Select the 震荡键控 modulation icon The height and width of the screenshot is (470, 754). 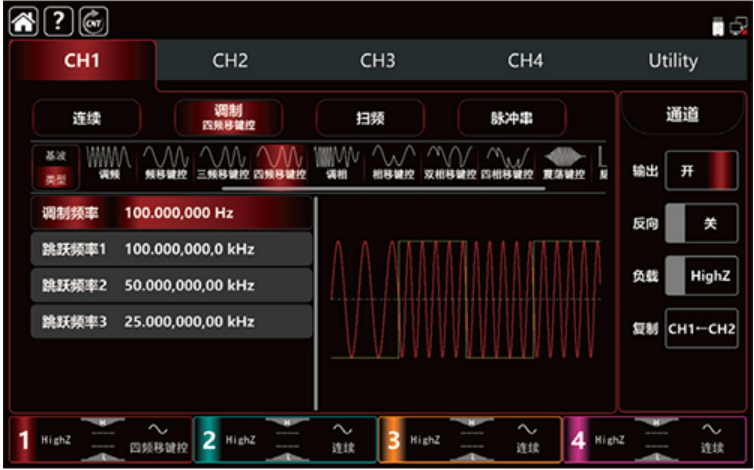[564, 164]
